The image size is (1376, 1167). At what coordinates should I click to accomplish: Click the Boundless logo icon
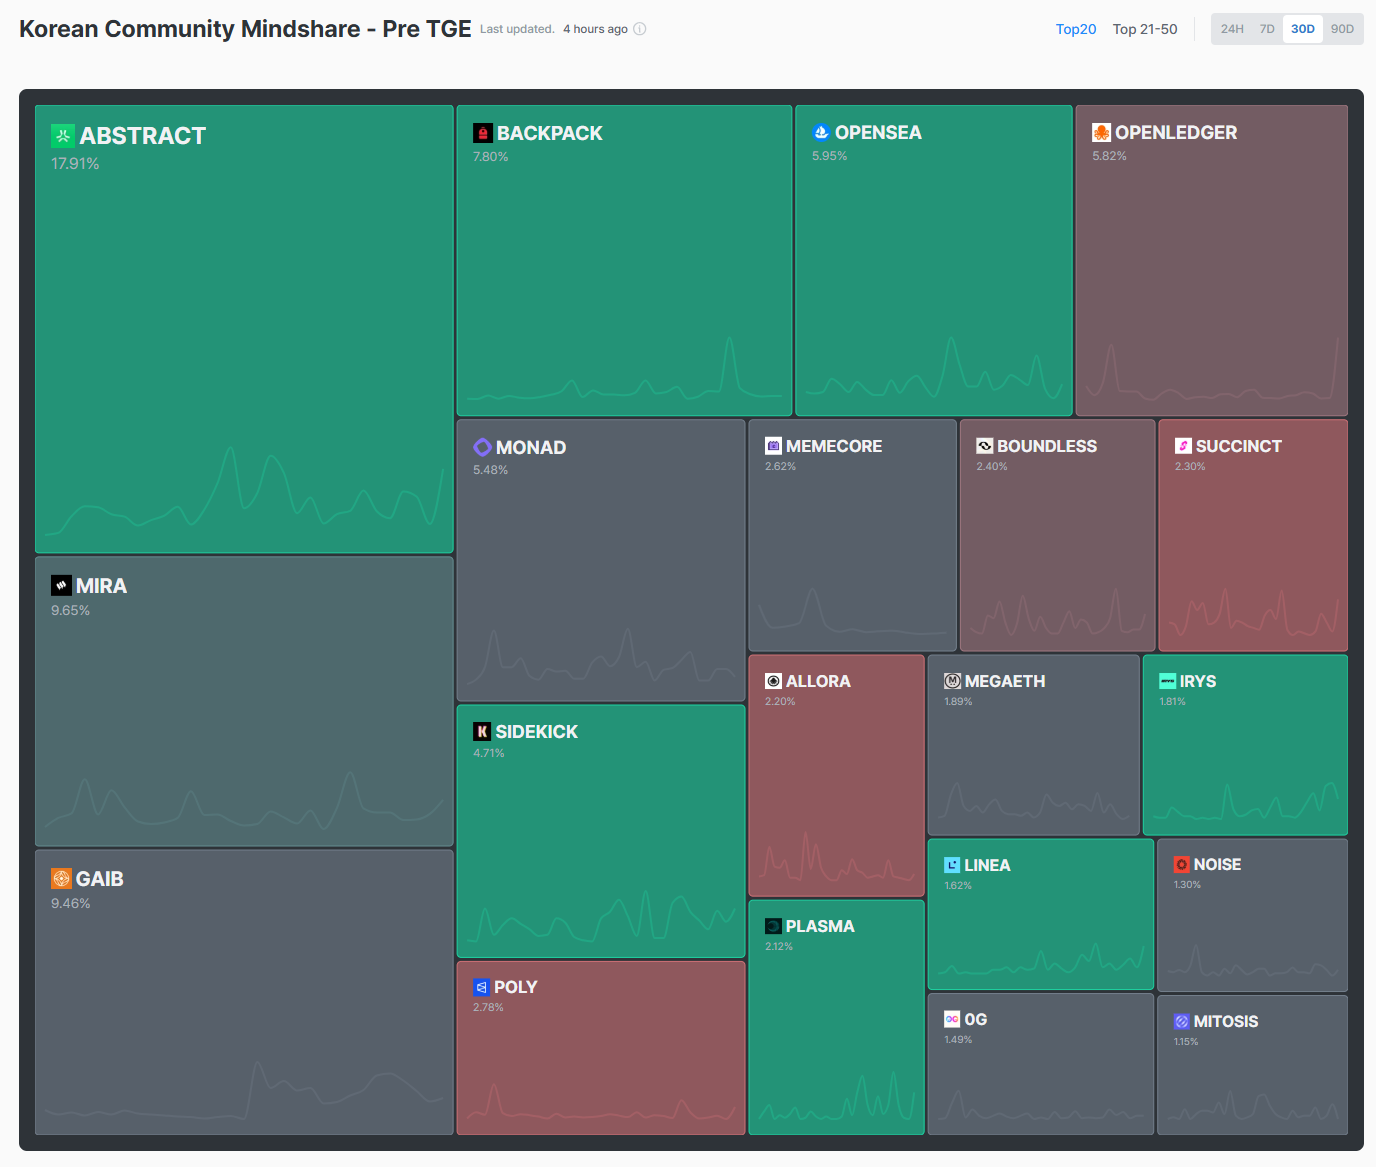tap(985, 446)
